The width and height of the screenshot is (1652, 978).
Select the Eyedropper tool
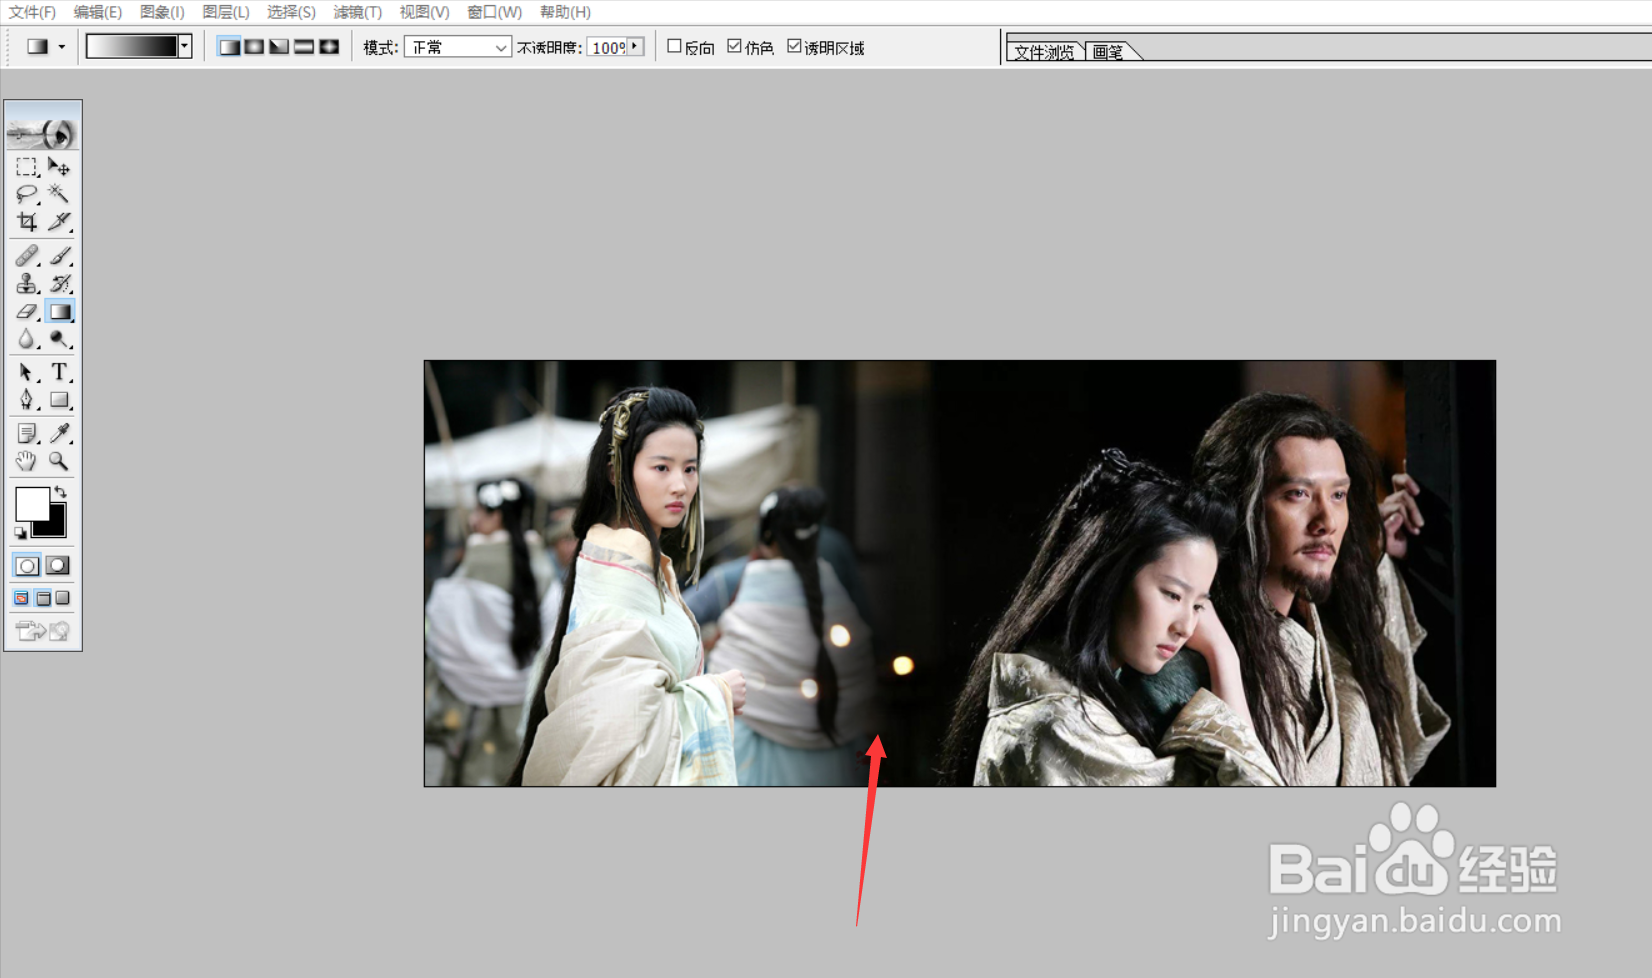[59, 434]
